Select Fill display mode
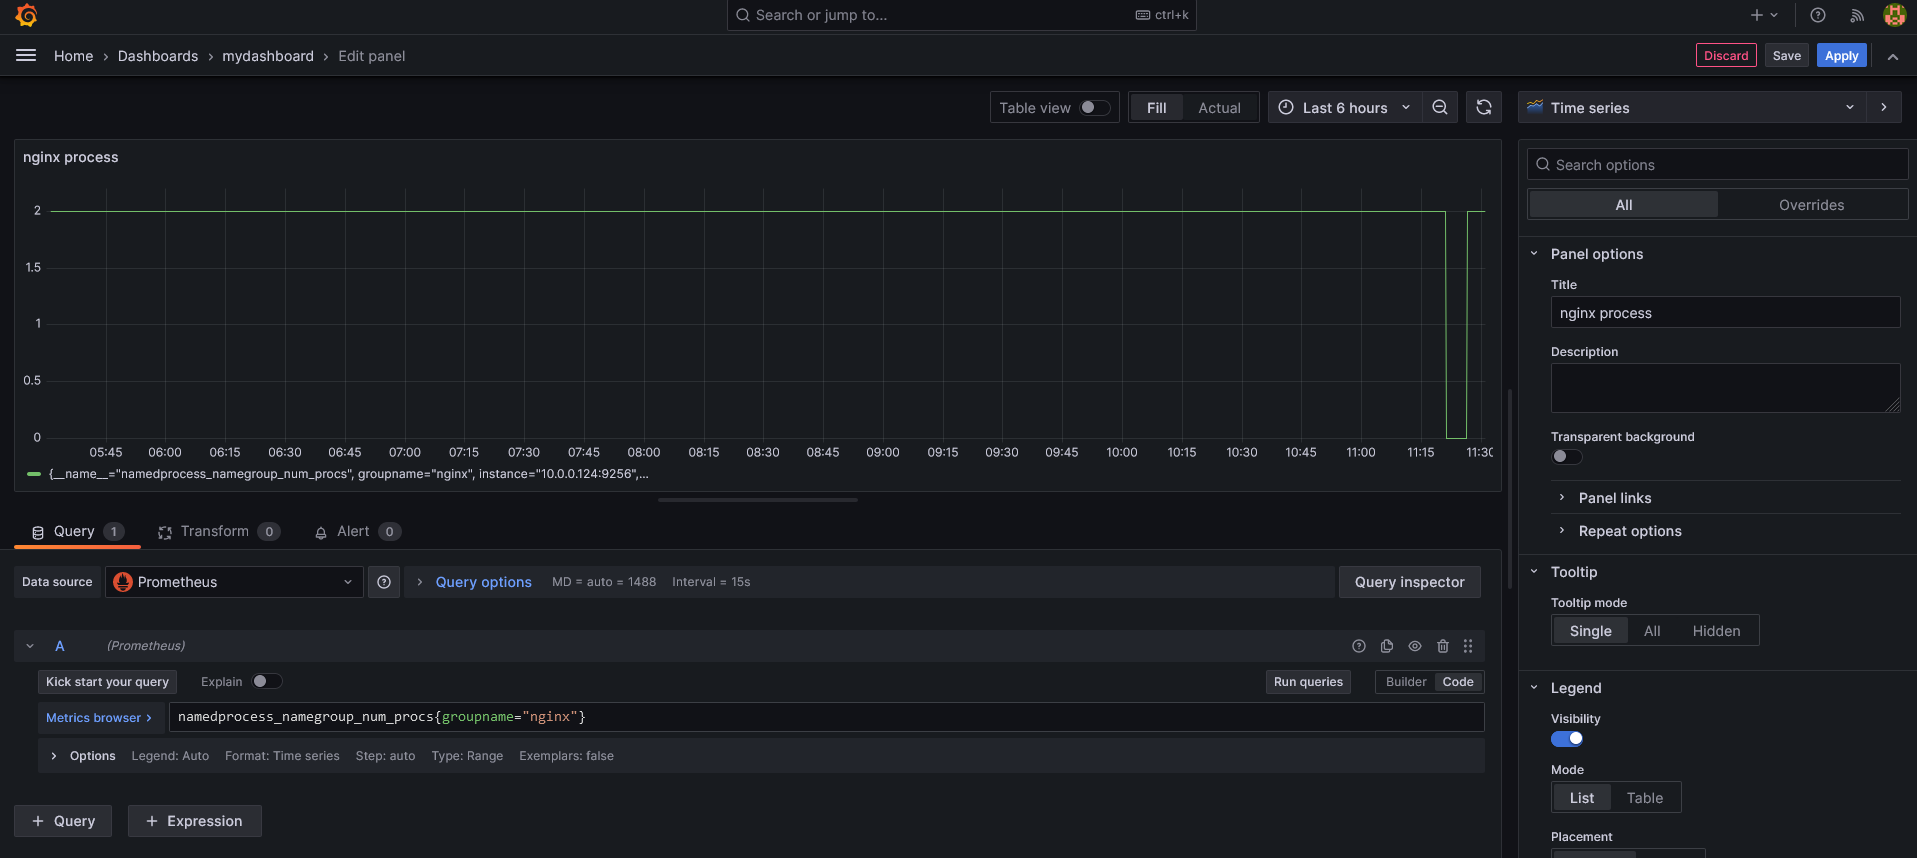Image resolution: width=1917 pixels, height=858 pixels. pyautogui.click(x=1157, y=108)
